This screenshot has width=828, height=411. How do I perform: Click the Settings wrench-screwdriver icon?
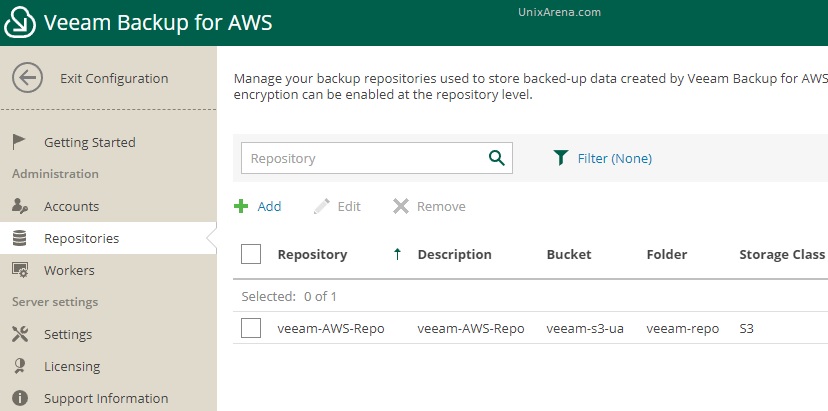pos(20,334)
